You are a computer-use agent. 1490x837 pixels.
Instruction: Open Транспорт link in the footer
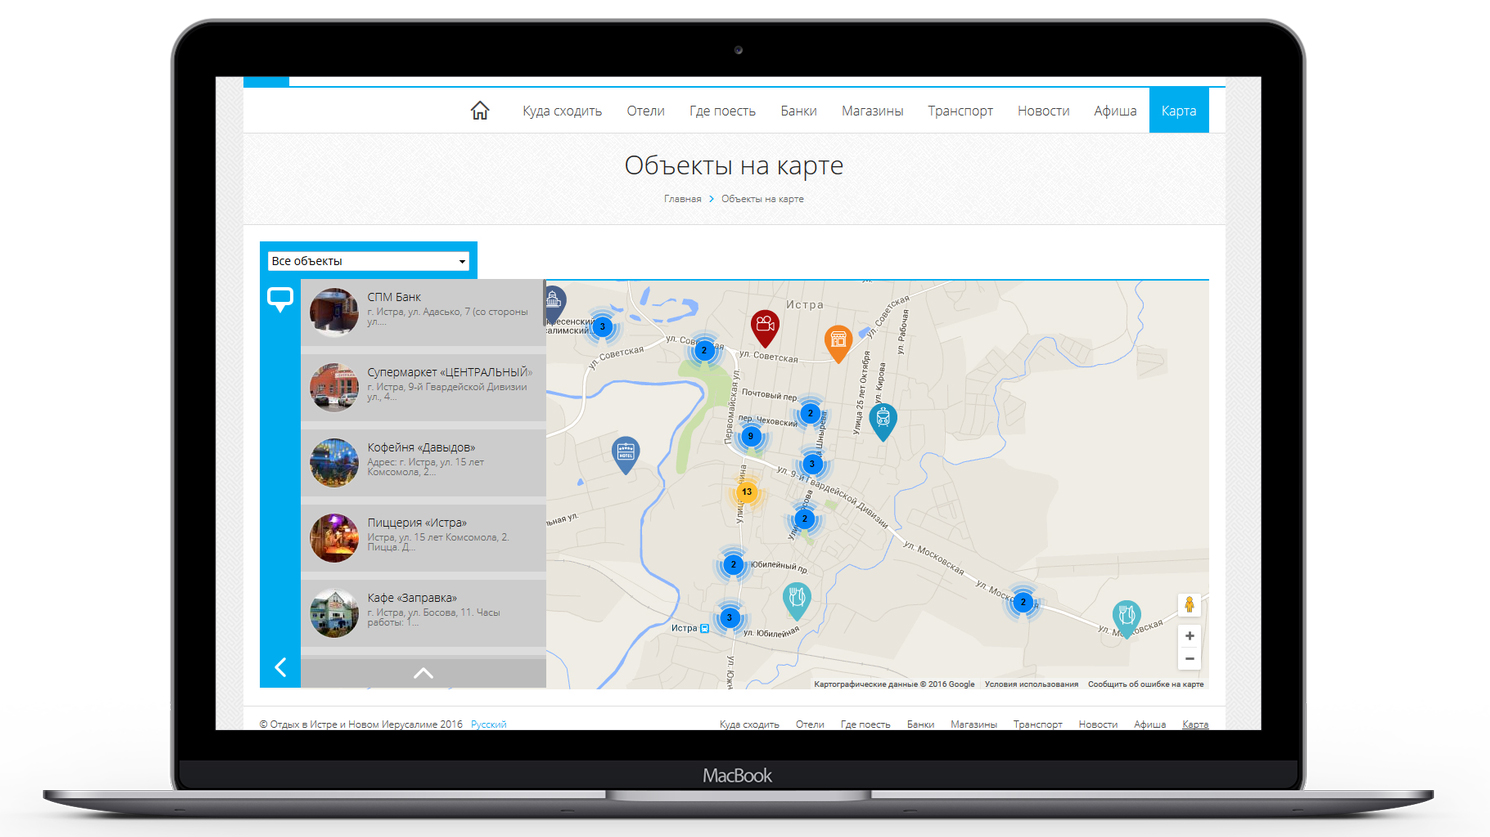[x=1038, y=724]
